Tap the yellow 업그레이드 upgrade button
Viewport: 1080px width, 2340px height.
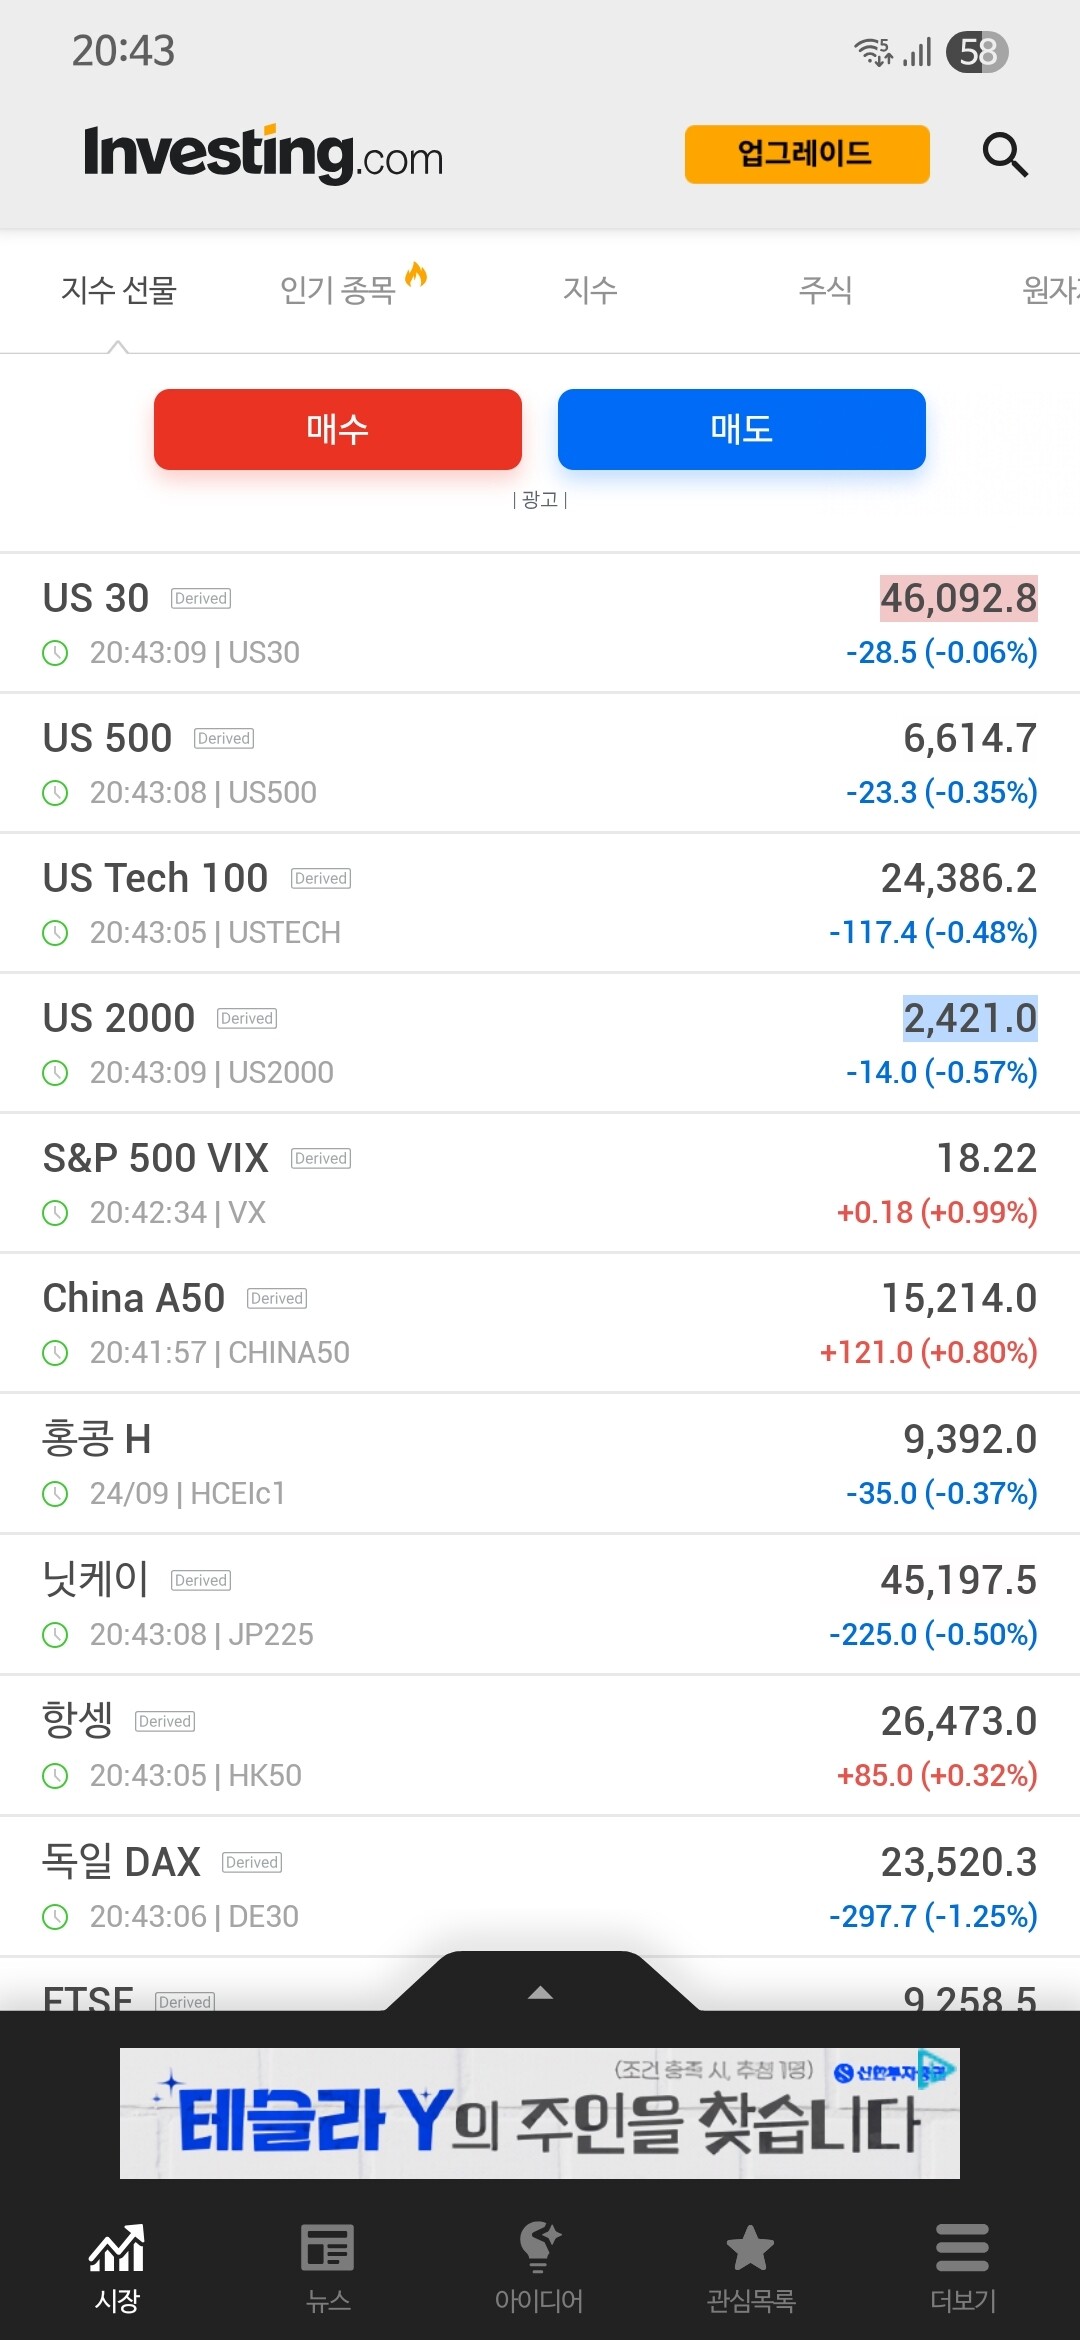(x=806, y=154)
